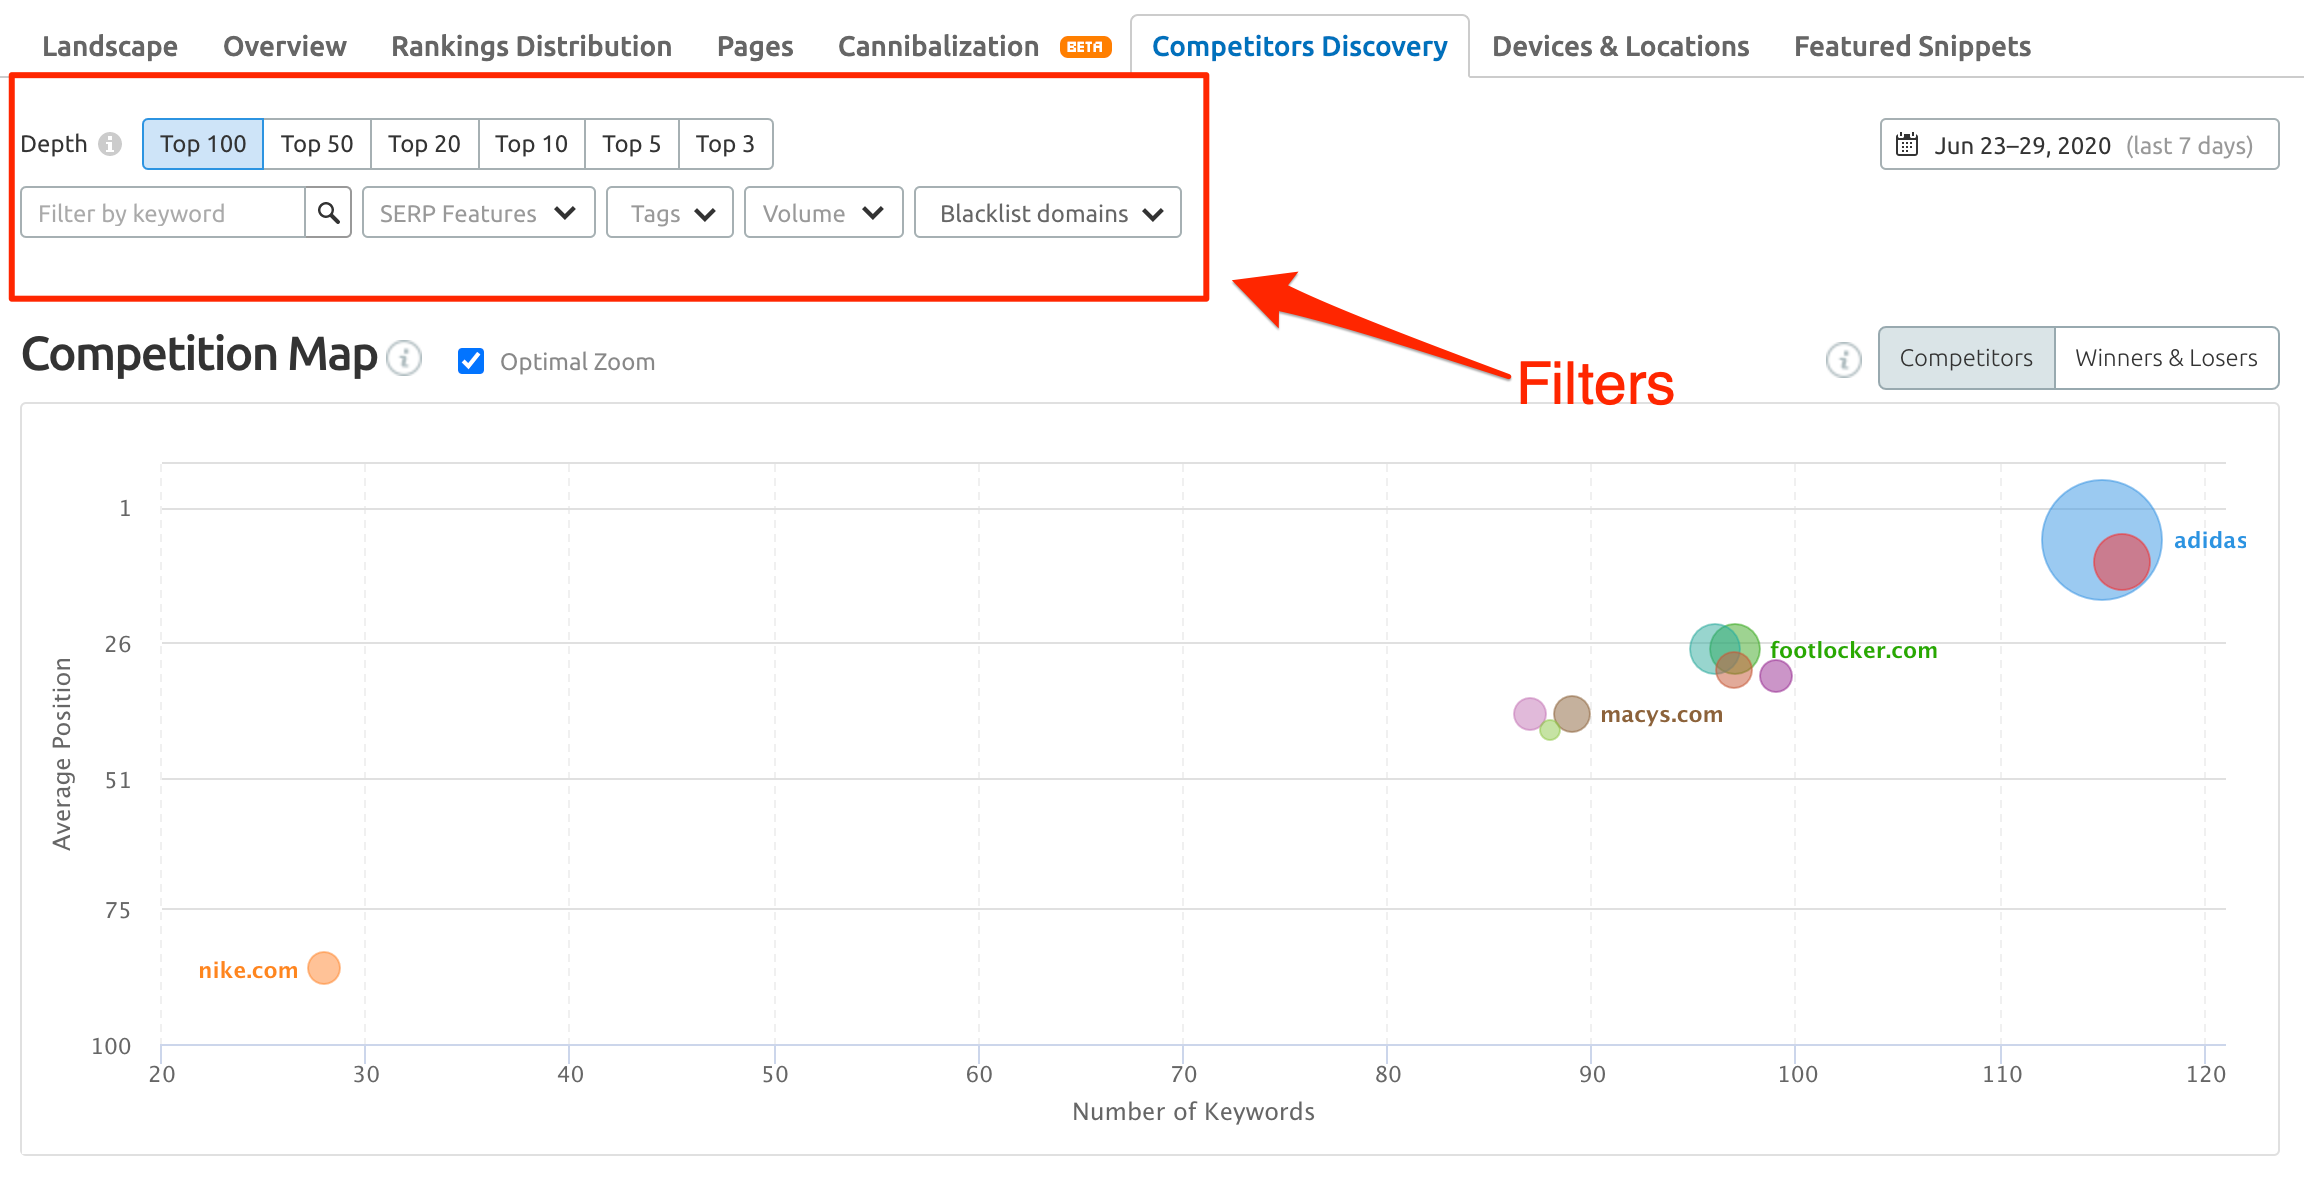Click the red bubble inside adidas bubble
The width and height of the screenshot is (2304, 1200).
click(2122, 561)
